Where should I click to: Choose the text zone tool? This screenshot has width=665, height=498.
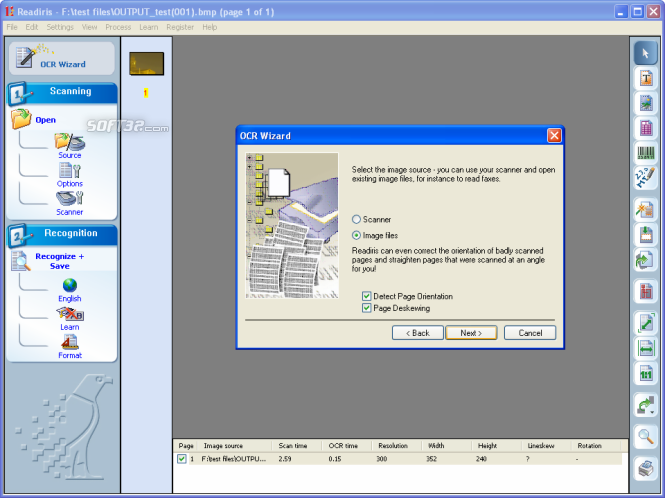[x=645, y=78]
